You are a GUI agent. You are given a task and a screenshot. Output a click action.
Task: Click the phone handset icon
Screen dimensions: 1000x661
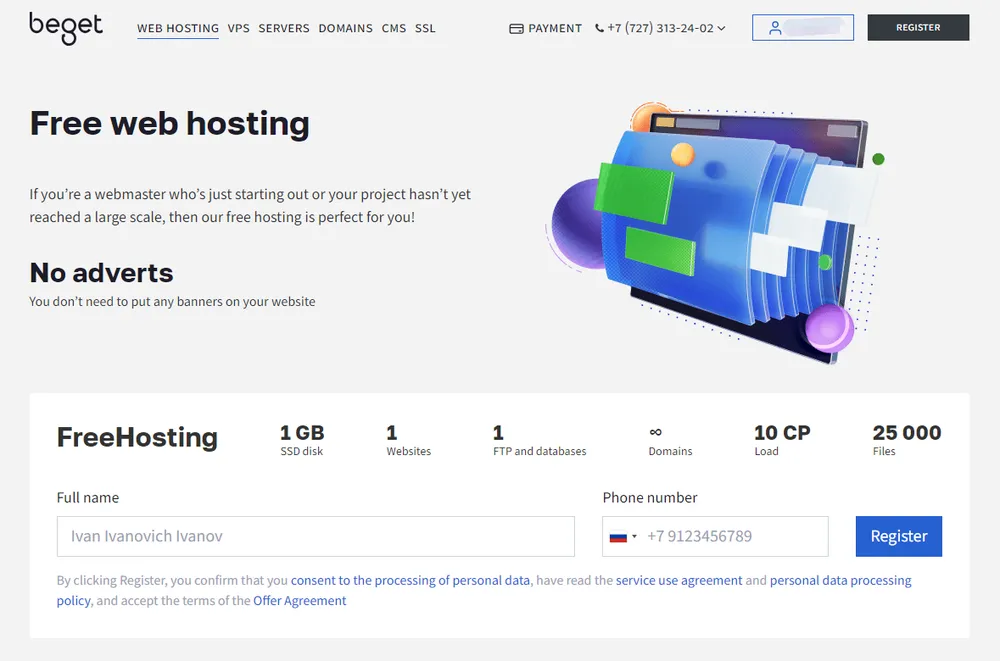(600, 29)
